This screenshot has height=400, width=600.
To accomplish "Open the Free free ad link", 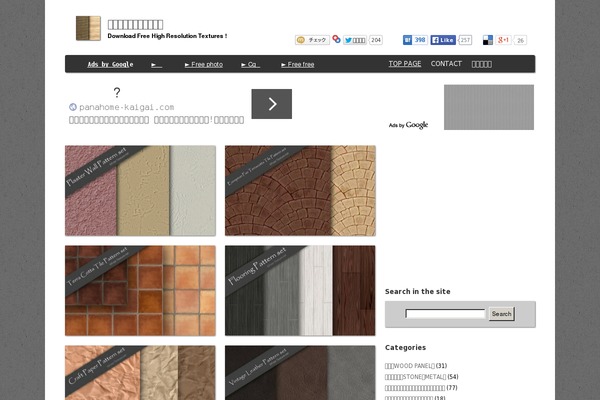I will [x=298, y=64].
